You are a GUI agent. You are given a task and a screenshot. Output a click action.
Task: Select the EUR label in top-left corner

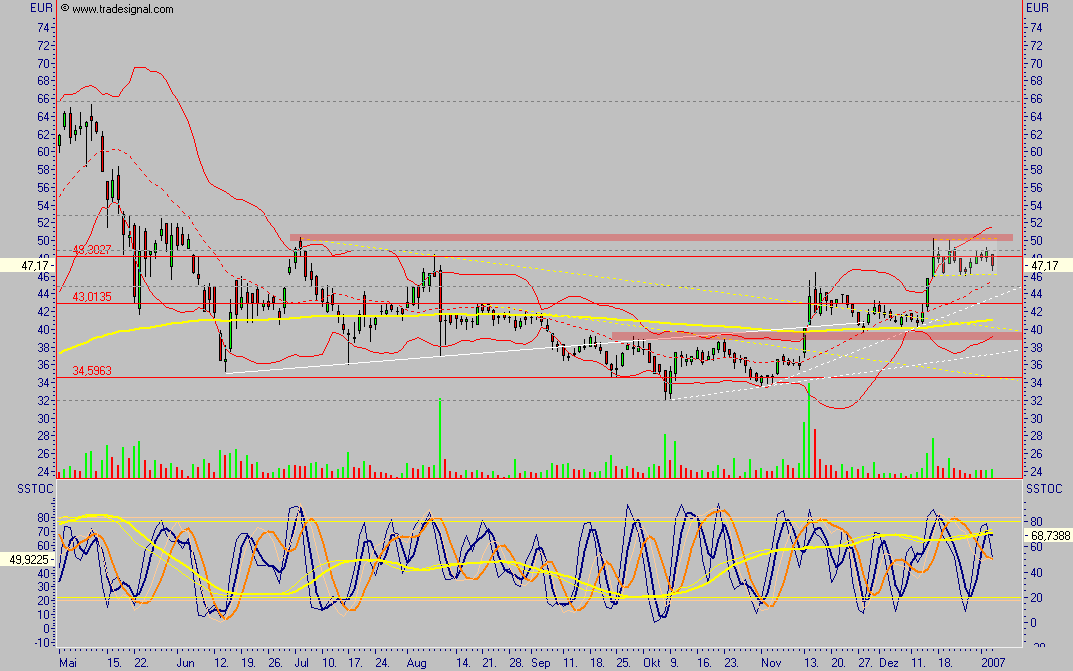(40, 8)
